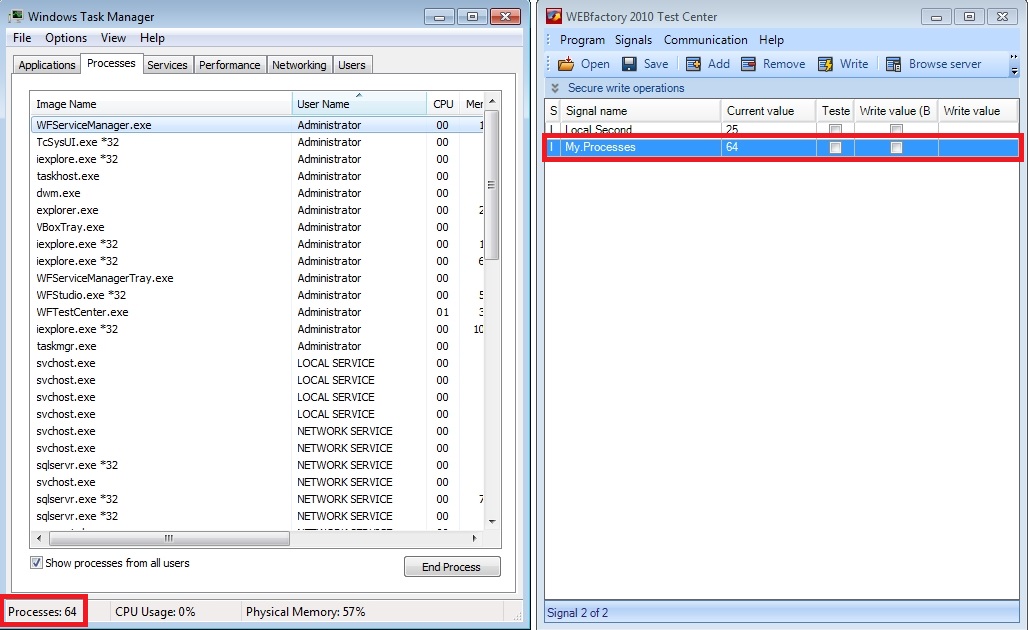
Task: Click the Add signal icon
Action: [x=693, y=64]
